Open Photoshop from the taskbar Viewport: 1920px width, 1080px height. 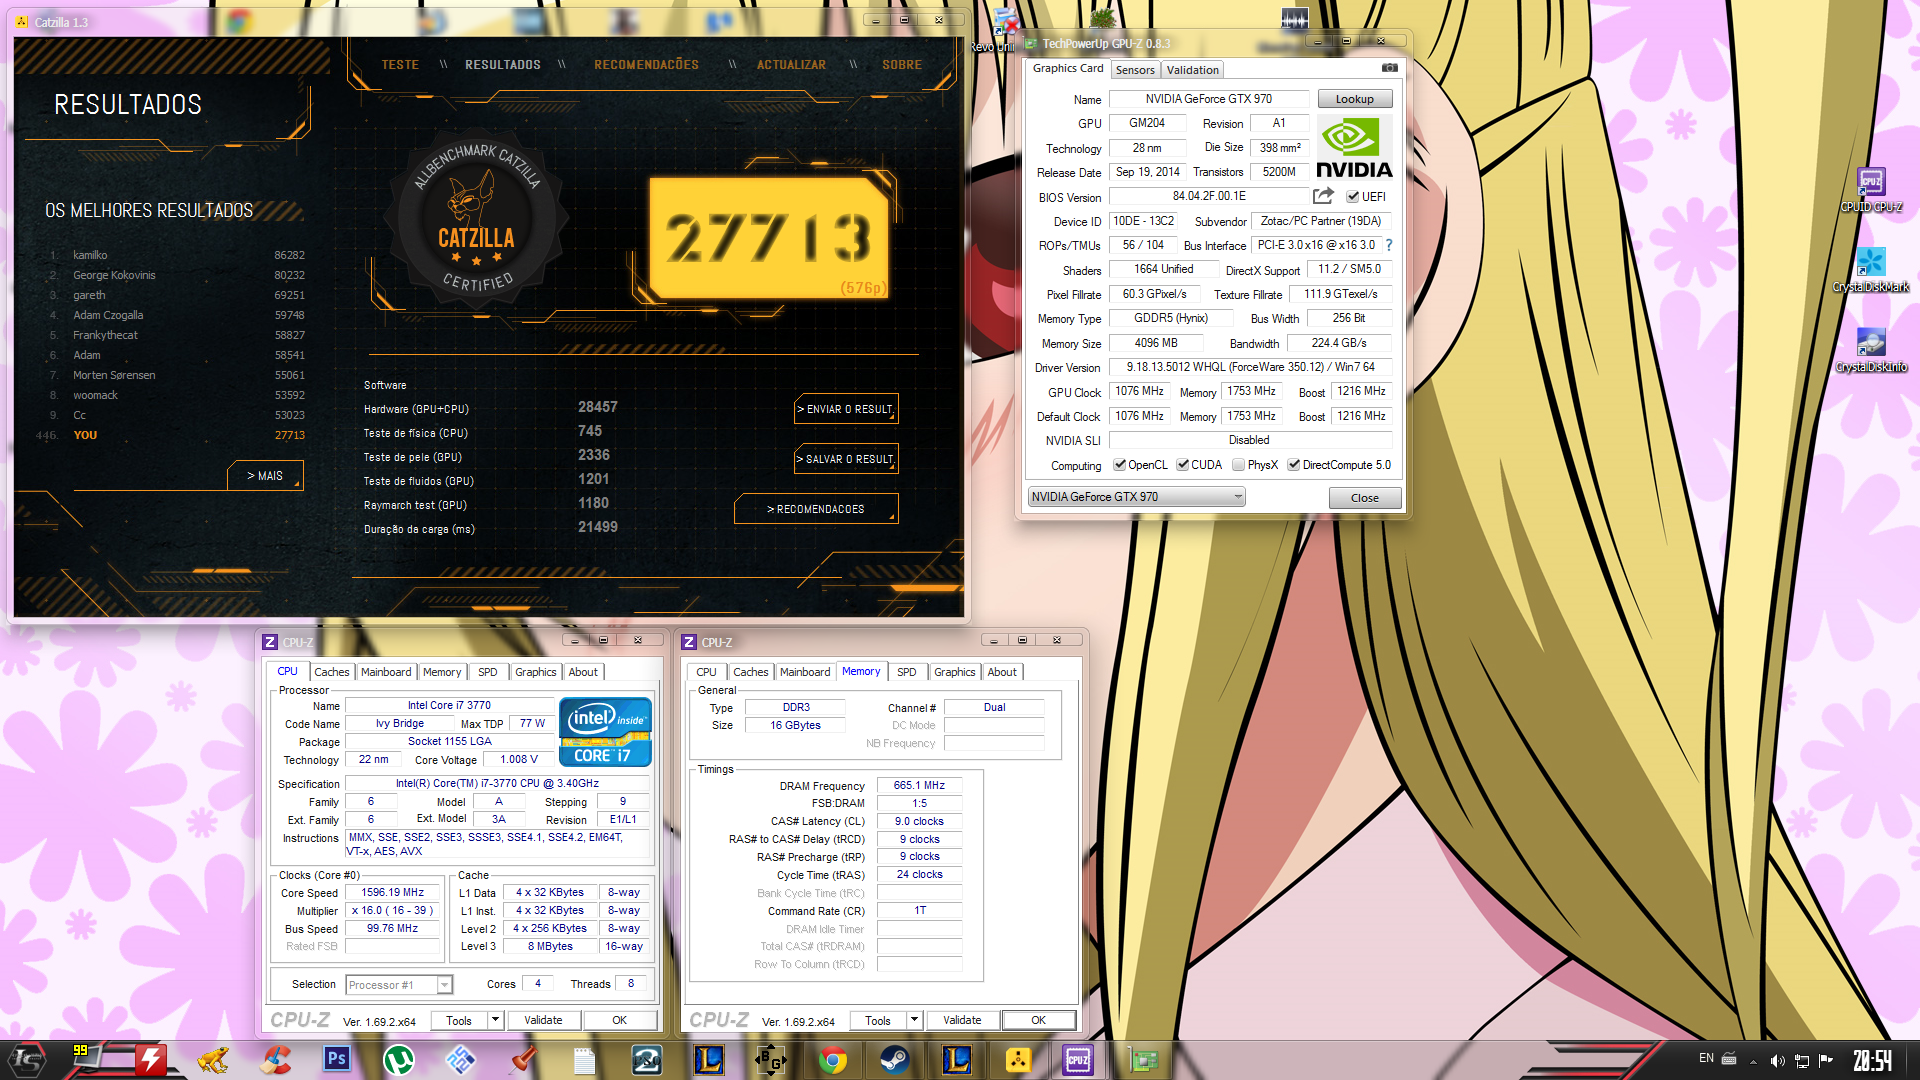(337, 1059)
